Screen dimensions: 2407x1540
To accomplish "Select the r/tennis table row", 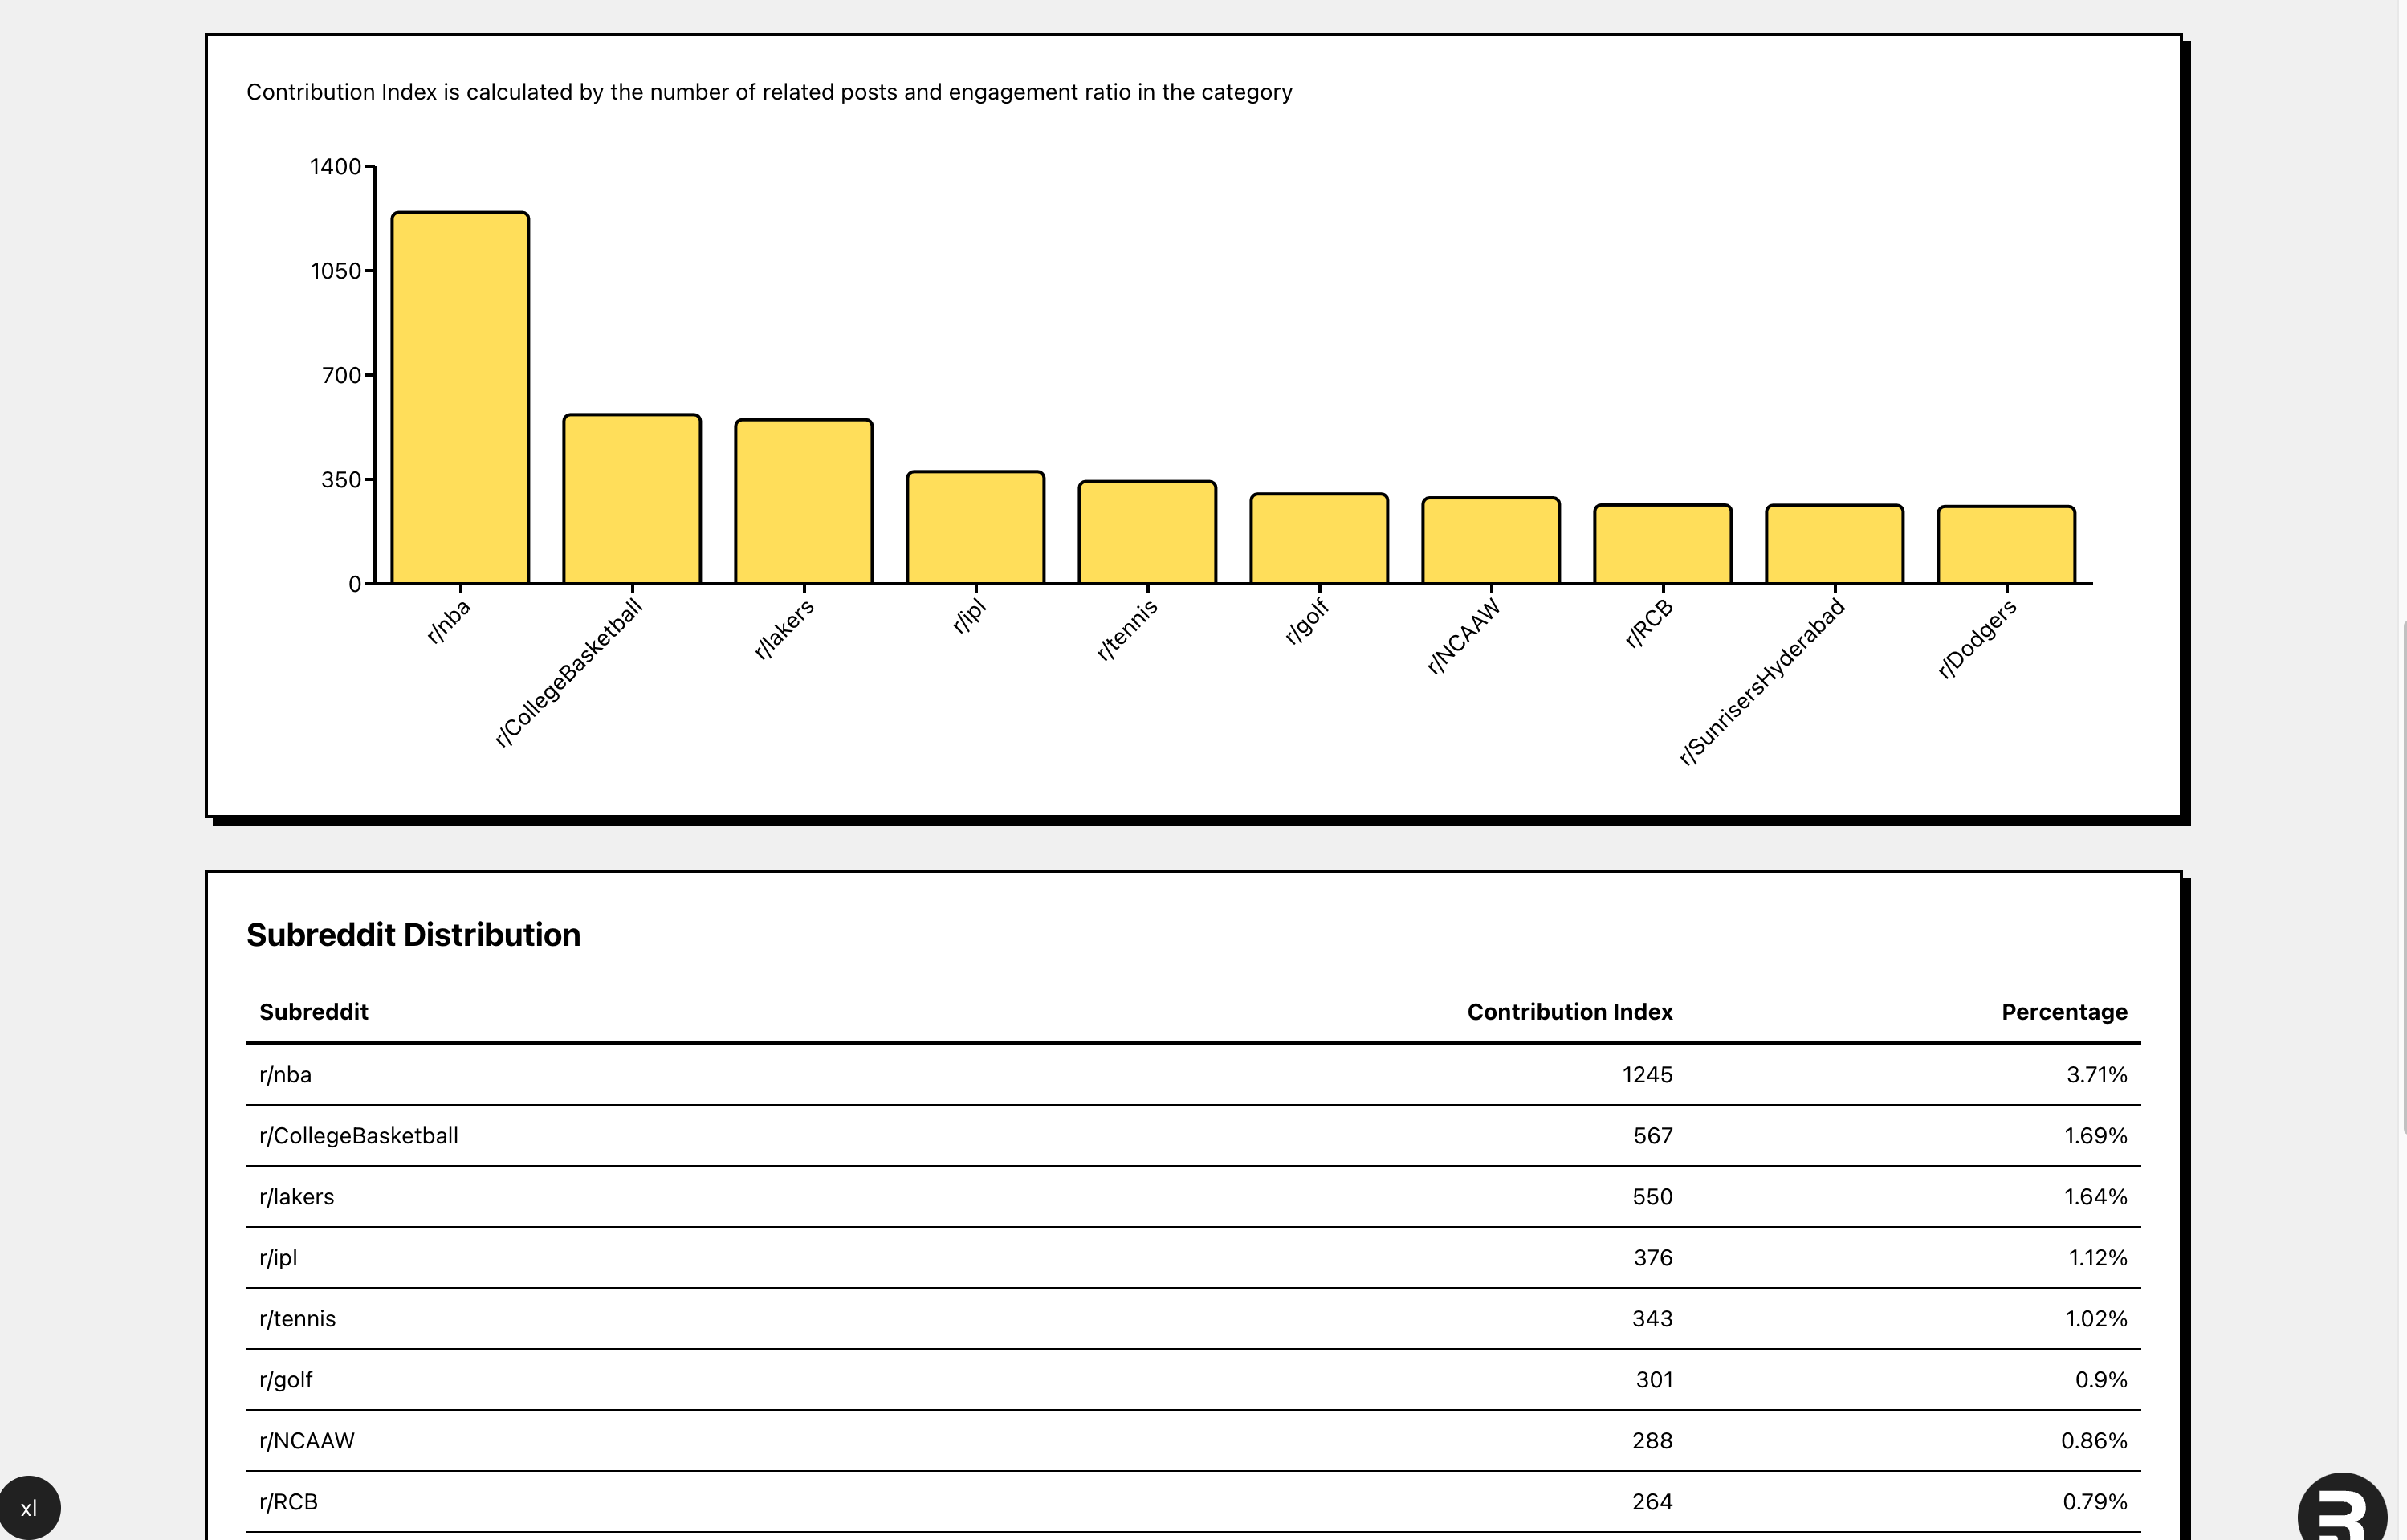I will tap(298, 1319).
